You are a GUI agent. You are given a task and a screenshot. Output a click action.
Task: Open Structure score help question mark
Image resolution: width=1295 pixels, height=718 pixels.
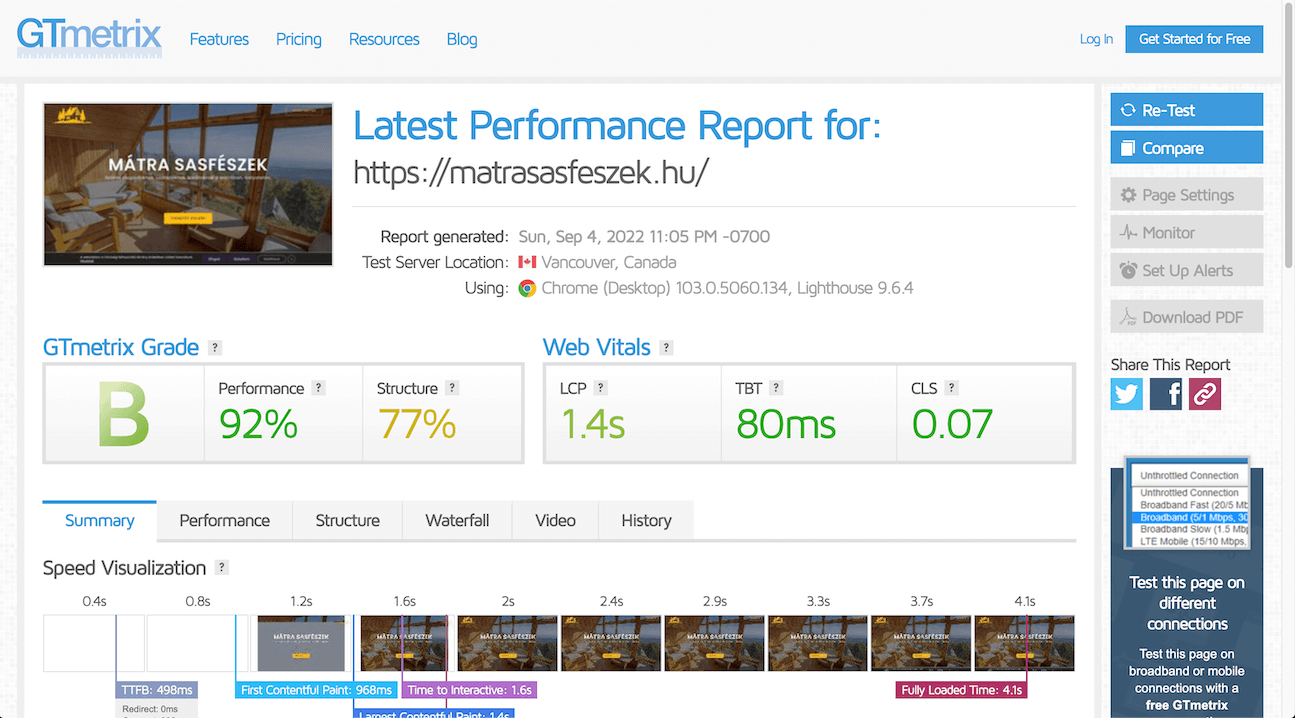pos(452,388)
